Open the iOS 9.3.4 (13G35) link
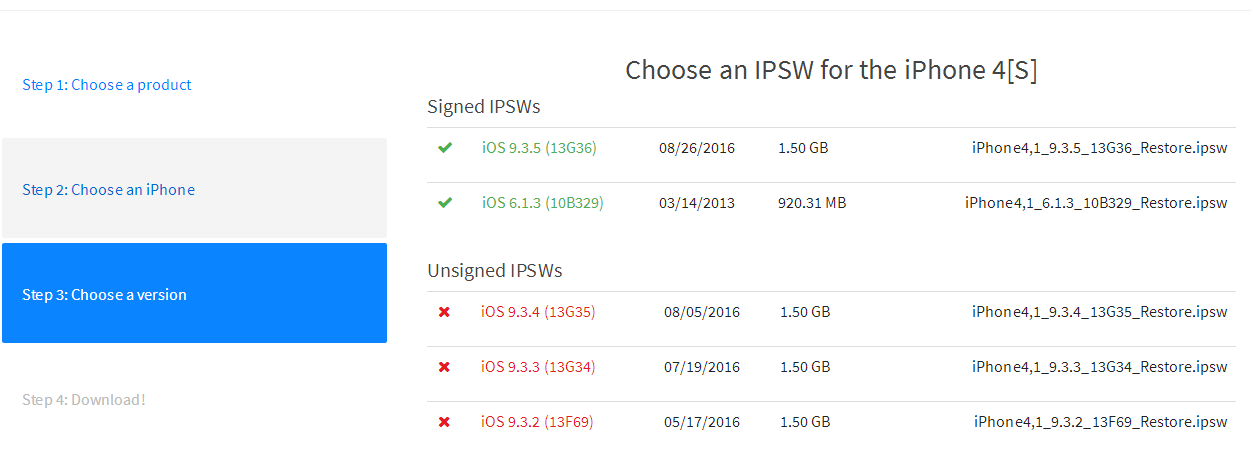1253x455 pixels. (x=538, y=312)
